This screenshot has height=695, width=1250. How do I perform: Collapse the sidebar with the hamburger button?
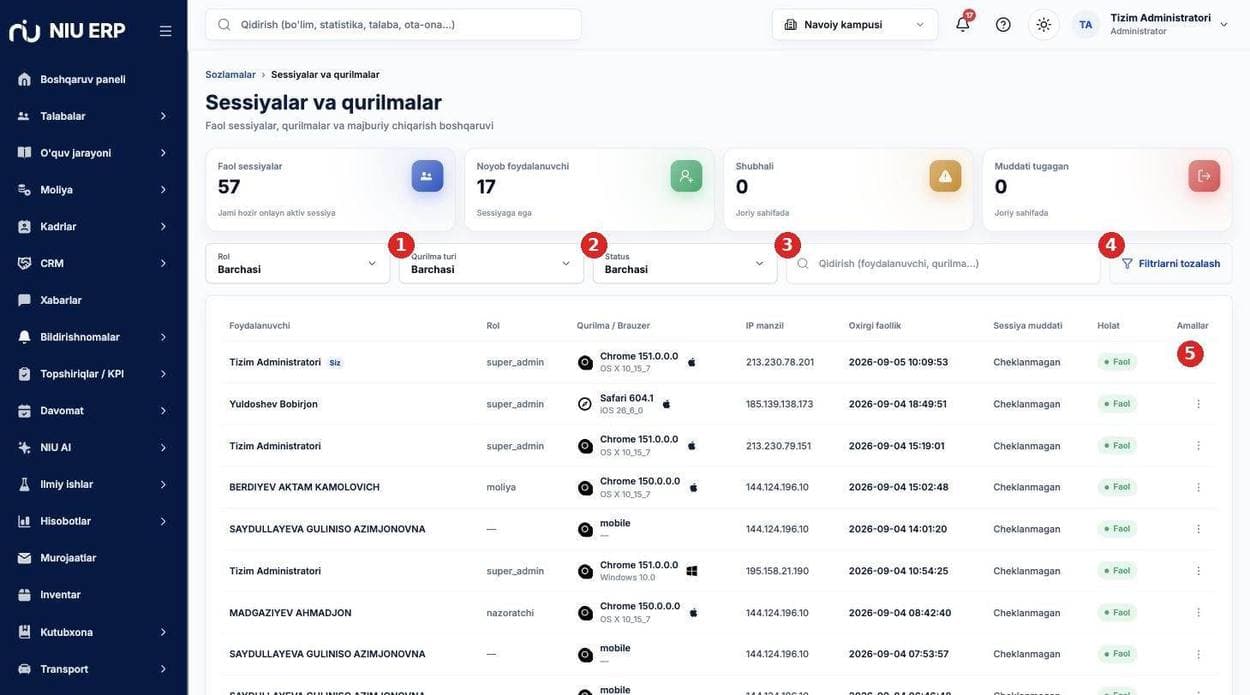[x=165, y=31]
